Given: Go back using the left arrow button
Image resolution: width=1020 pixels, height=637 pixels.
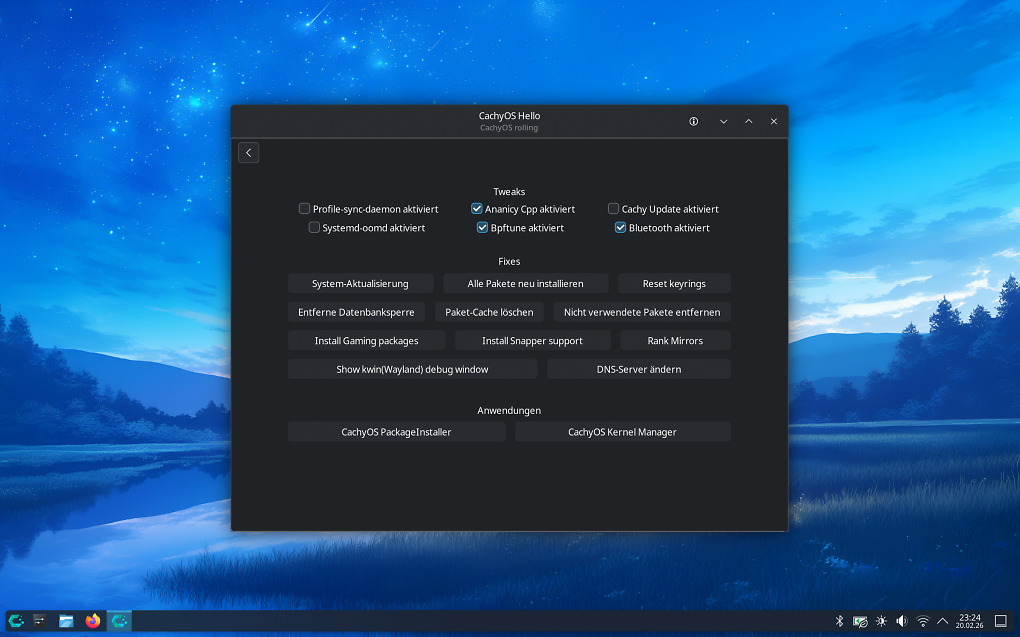Looking at the screenshot, I should (248, 152).
